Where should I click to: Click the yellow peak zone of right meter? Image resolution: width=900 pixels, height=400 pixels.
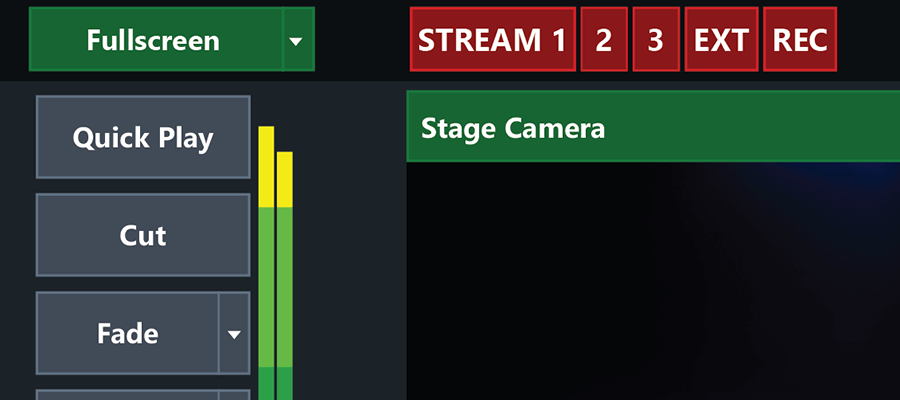284,180
